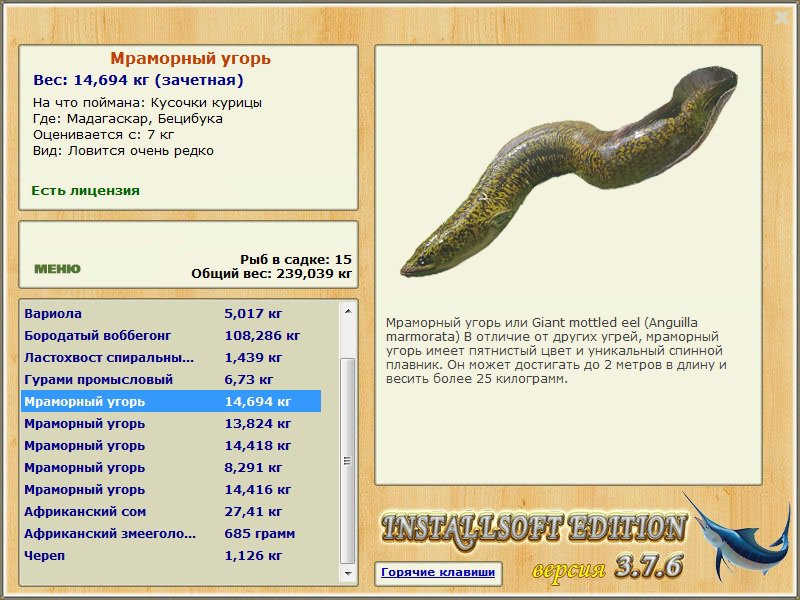Click the Общий вес: 239,039 кг total
800x600 pixels.
click(271, 274)
